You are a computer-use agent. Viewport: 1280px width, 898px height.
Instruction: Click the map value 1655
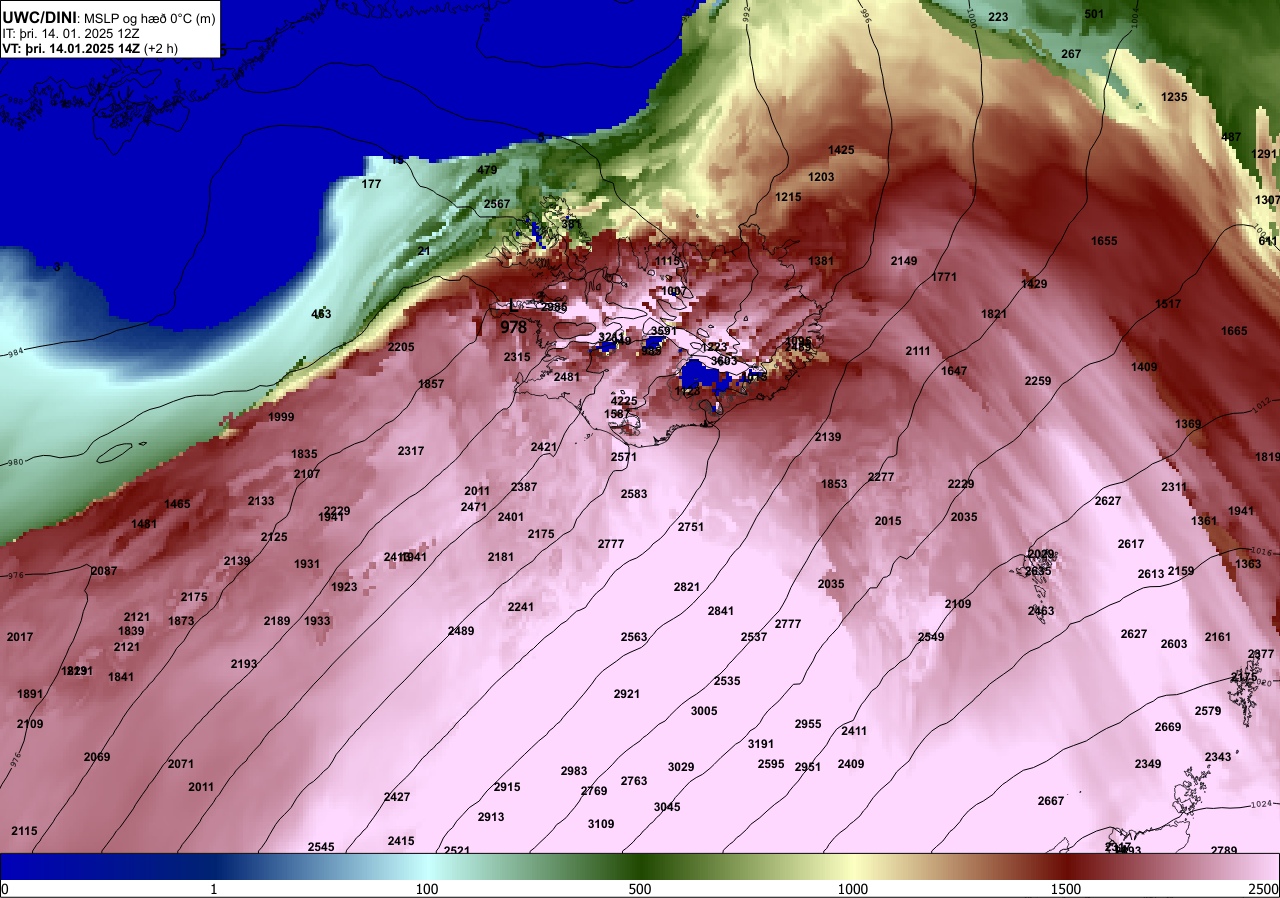point(1104,241)
